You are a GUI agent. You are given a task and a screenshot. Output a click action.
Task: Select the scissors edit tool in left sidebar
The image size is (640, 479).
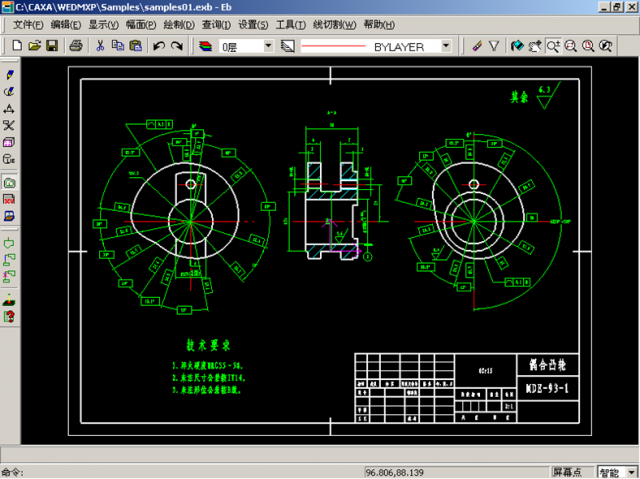[9, 125]
